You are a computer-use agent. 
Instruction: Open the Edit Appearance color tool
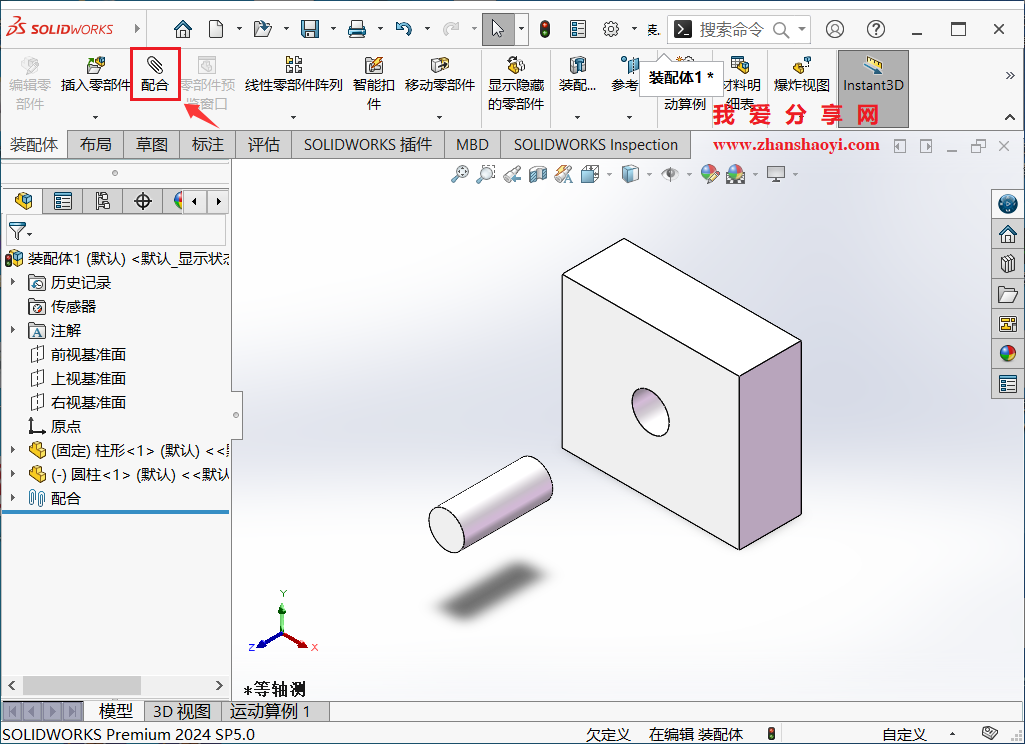click(708, 174)
